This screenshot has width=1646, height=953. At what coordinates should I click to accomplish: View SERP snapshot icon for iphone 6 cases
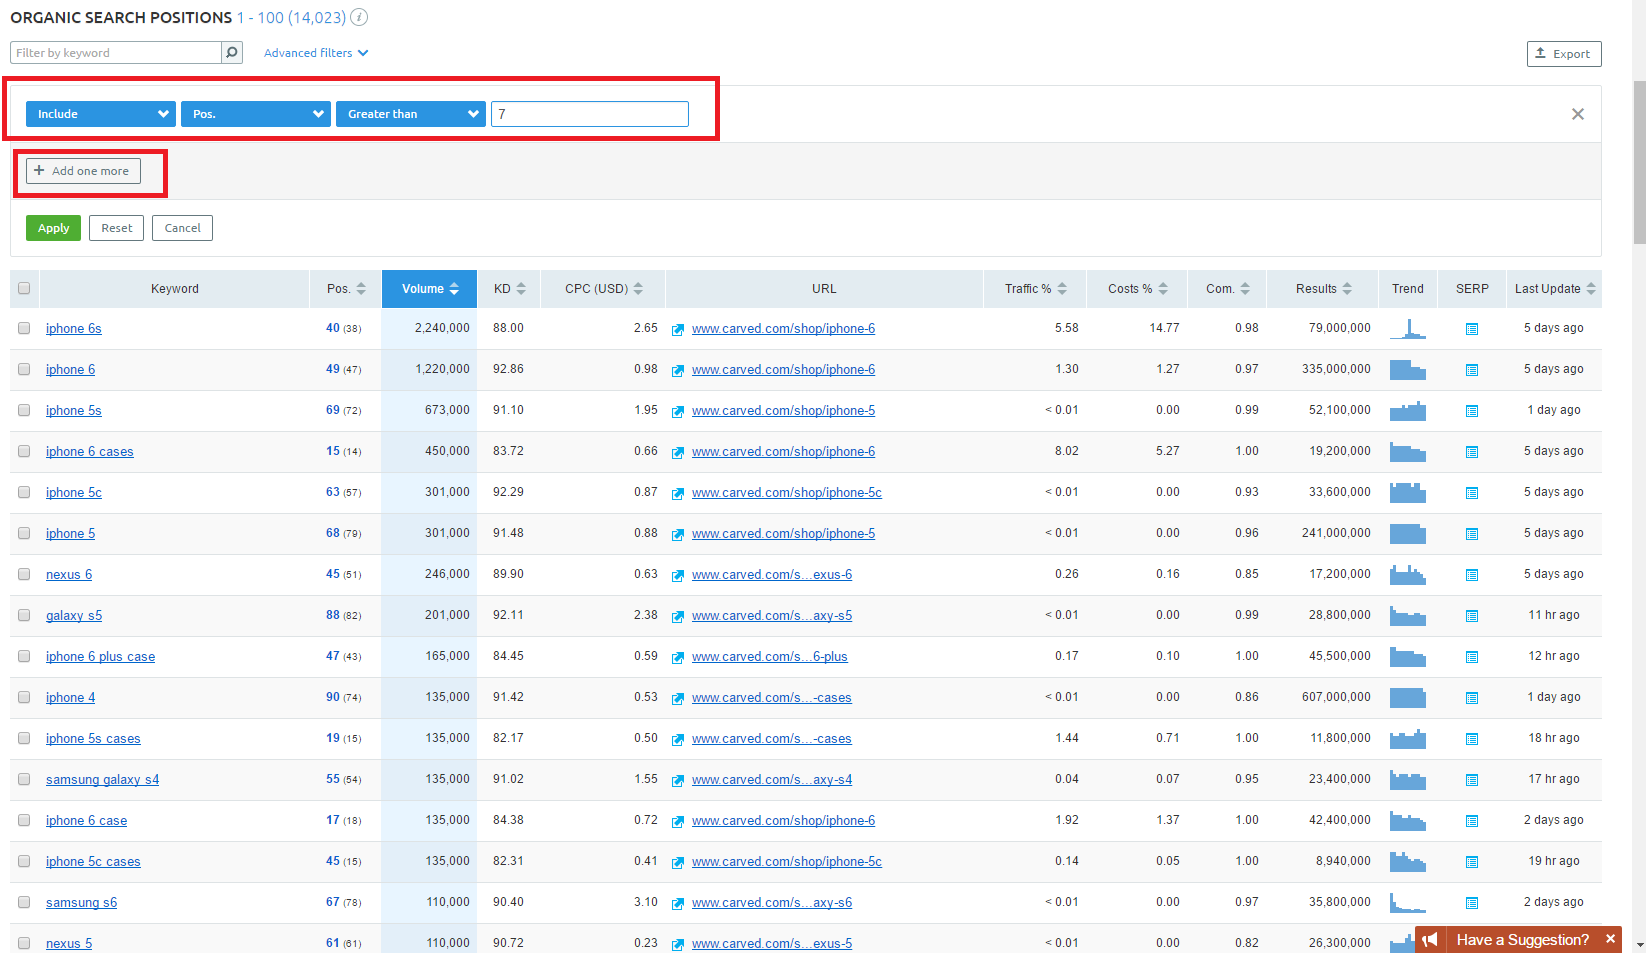[1472, 452]
